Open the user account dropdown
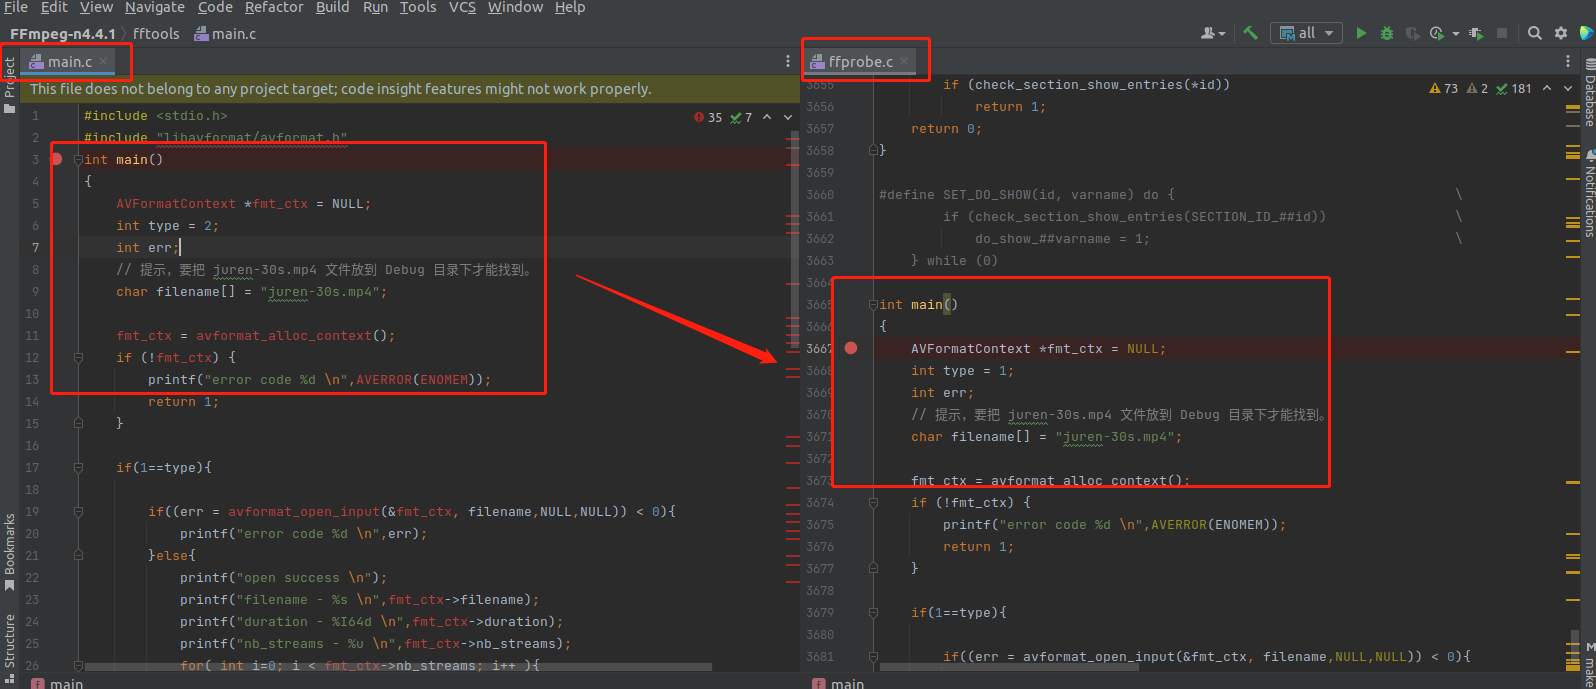The height and width of the screenshot is (689, 1596). (1213, 33)
